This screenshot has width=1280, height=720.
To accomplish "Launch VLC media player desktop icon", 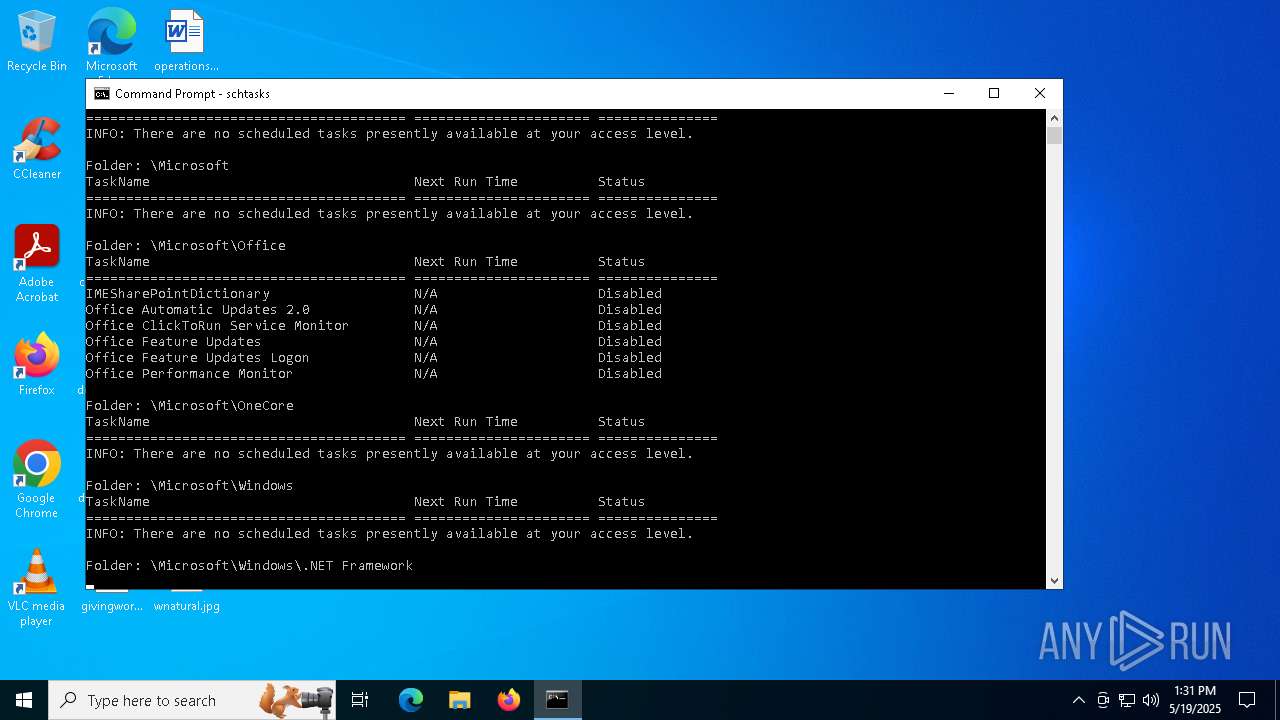I will [x=37, y=588].
